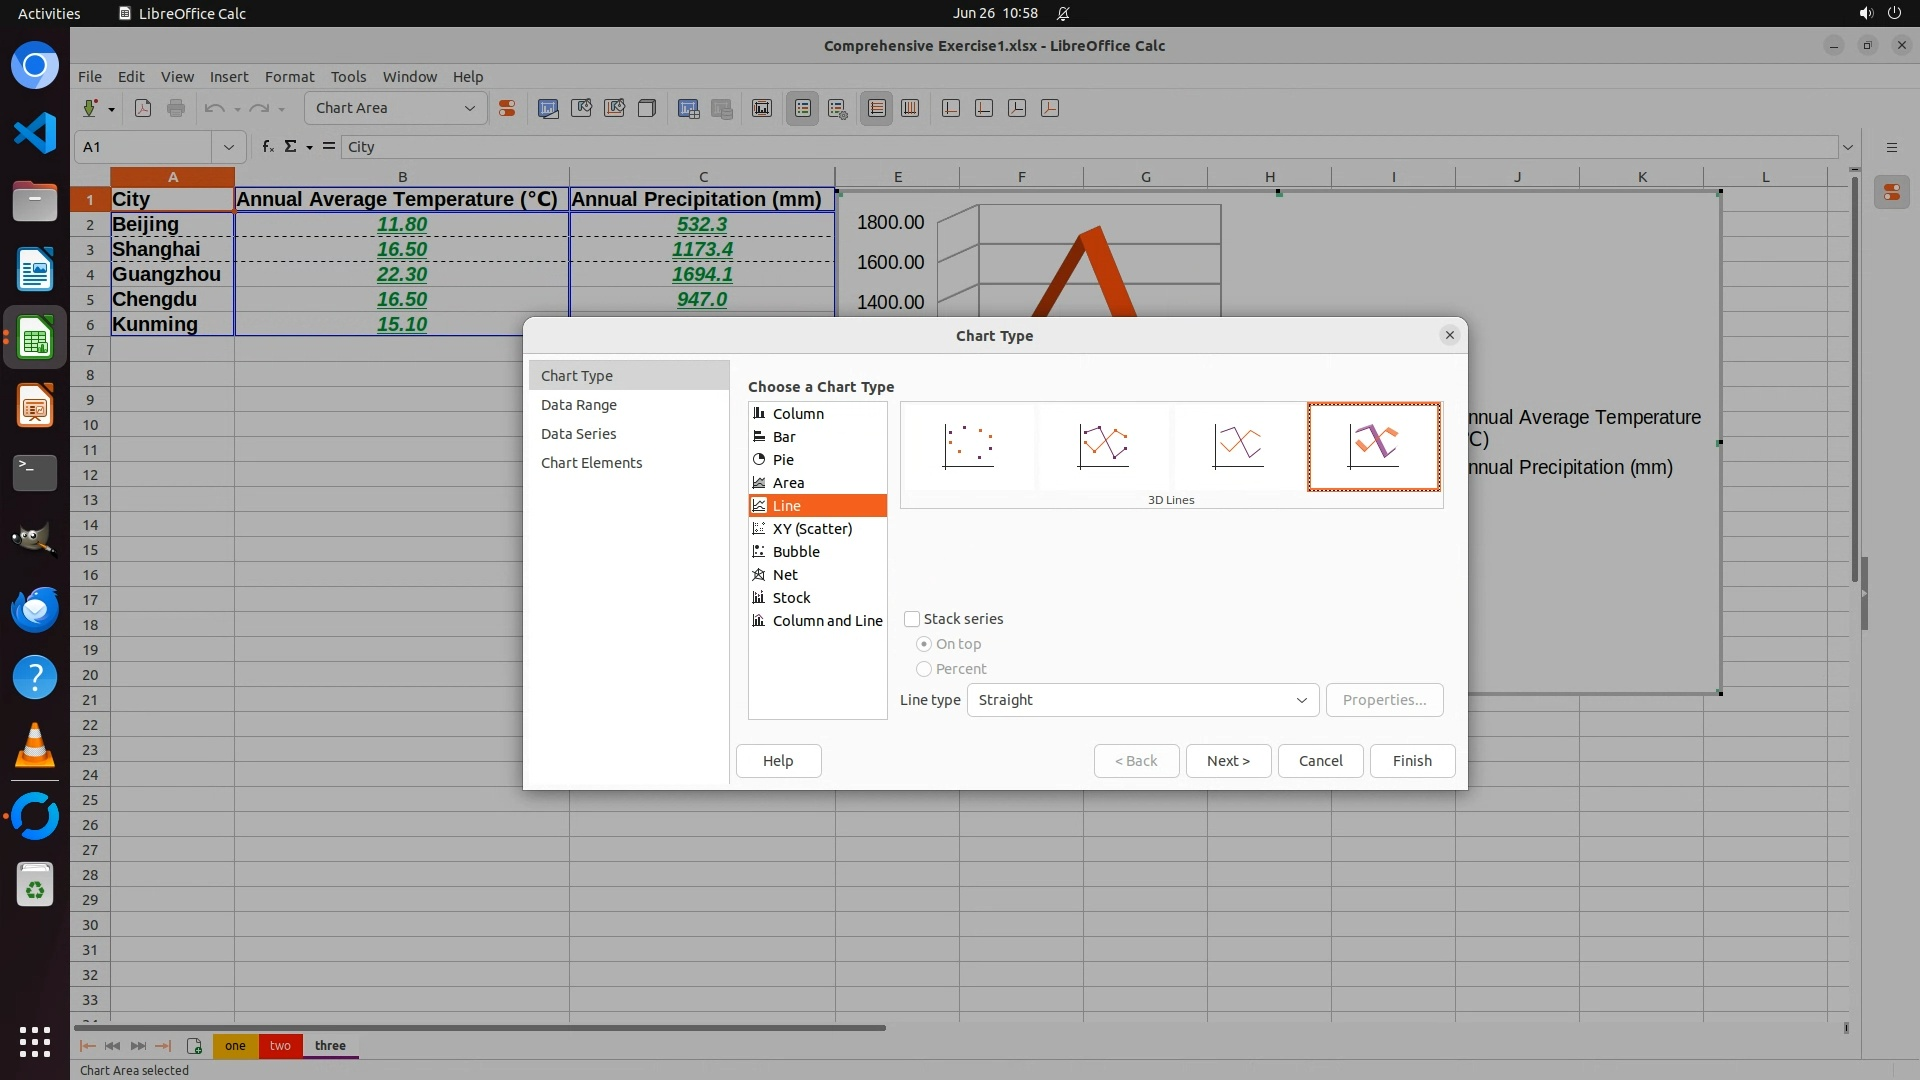Toggle Vertical Grids toolbar icon
This screenshot has width=1920, height=1080.
[x=910, y=108]
